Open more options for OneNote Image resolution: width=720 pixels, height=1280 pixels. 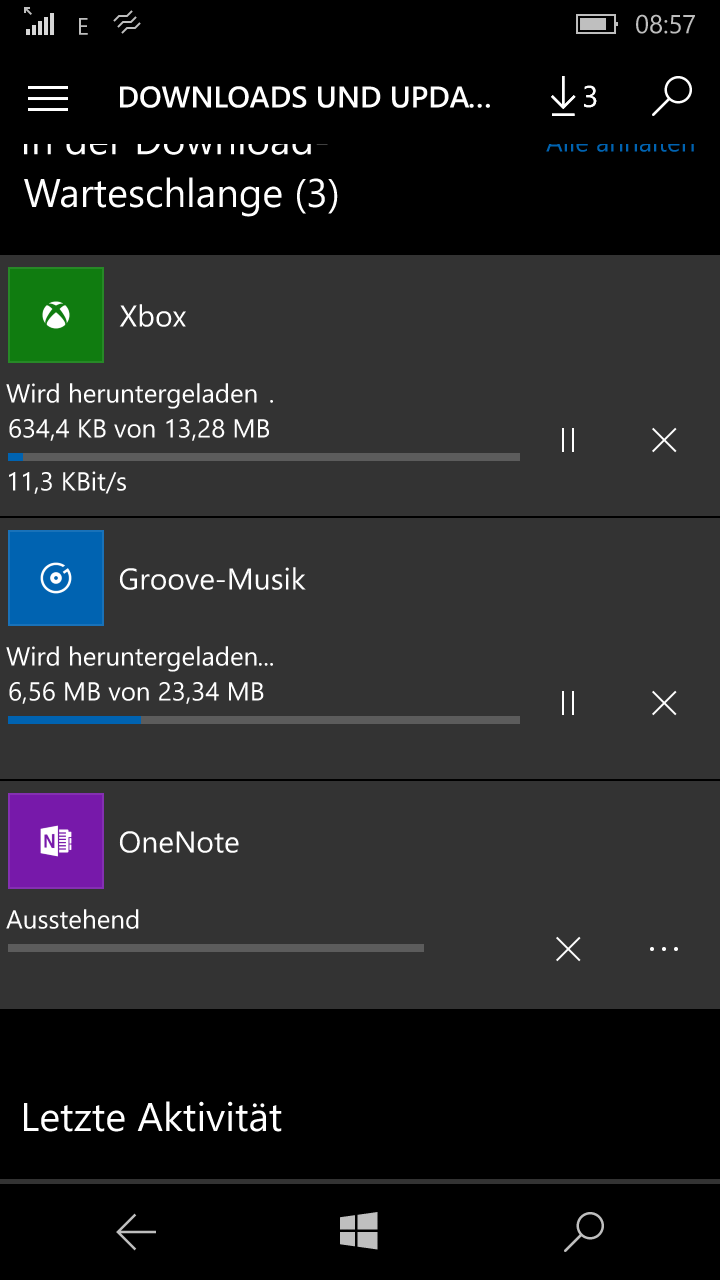click(664, 949)
